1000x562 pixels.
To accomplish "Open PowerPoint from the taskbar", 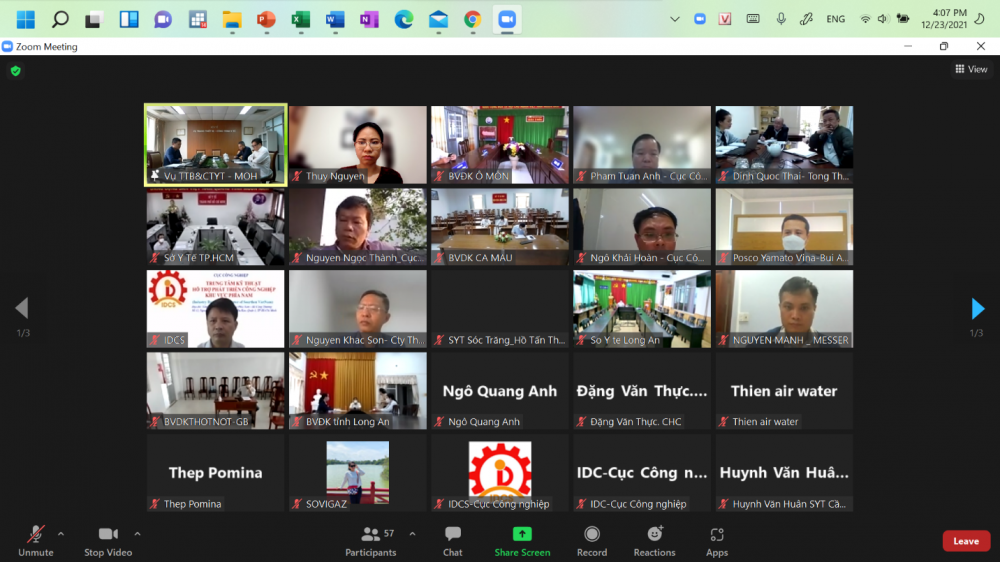I will coord(266,19).
